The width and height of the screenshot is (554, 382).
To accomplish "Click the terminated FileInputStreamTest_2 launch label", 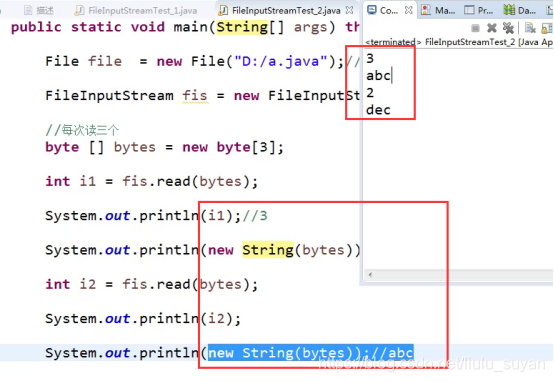I will coord(459,42).
